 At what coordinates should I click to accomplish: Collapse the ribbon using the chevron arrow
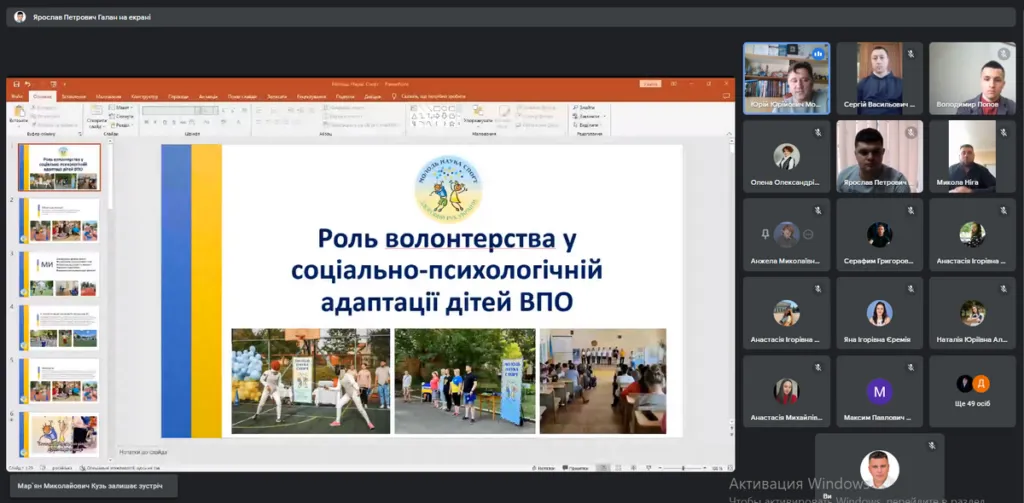click(727, 131)
